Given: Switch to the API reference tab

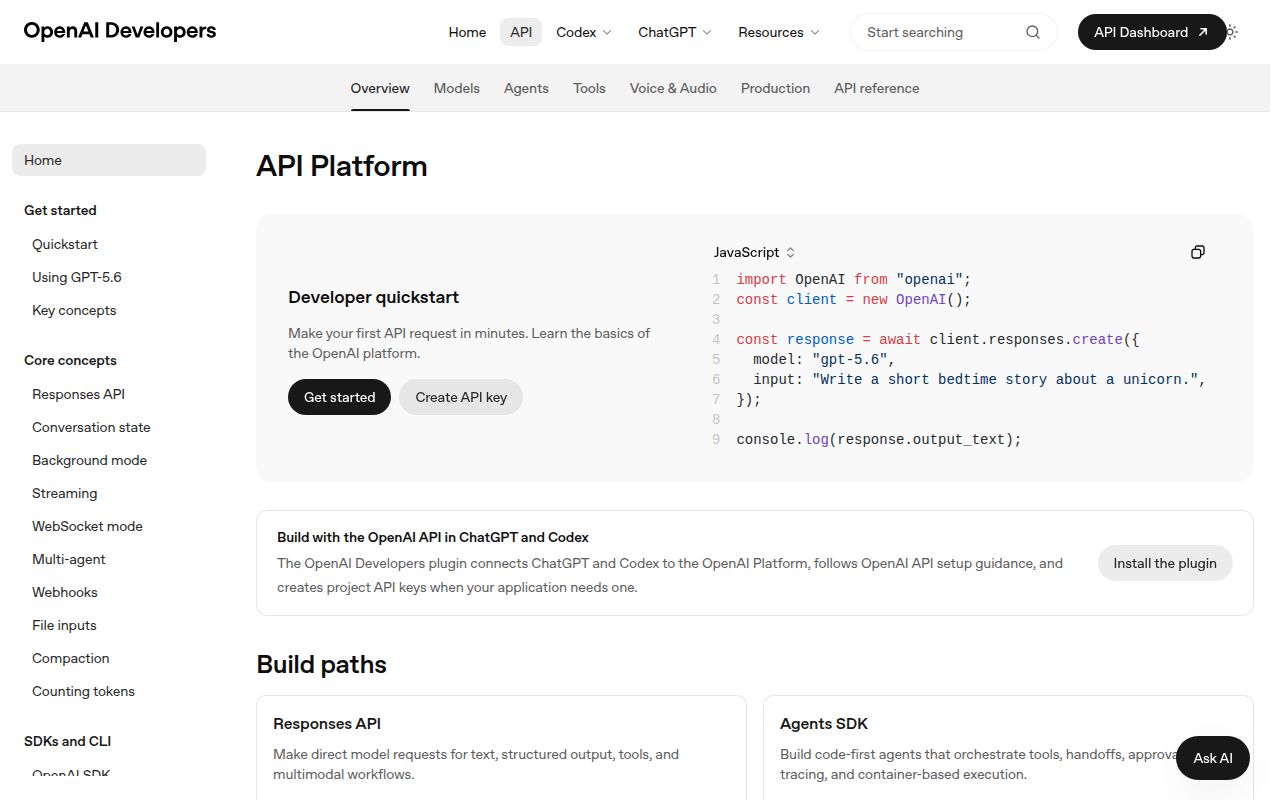Looking at the screenshot, I should (877, 88).
